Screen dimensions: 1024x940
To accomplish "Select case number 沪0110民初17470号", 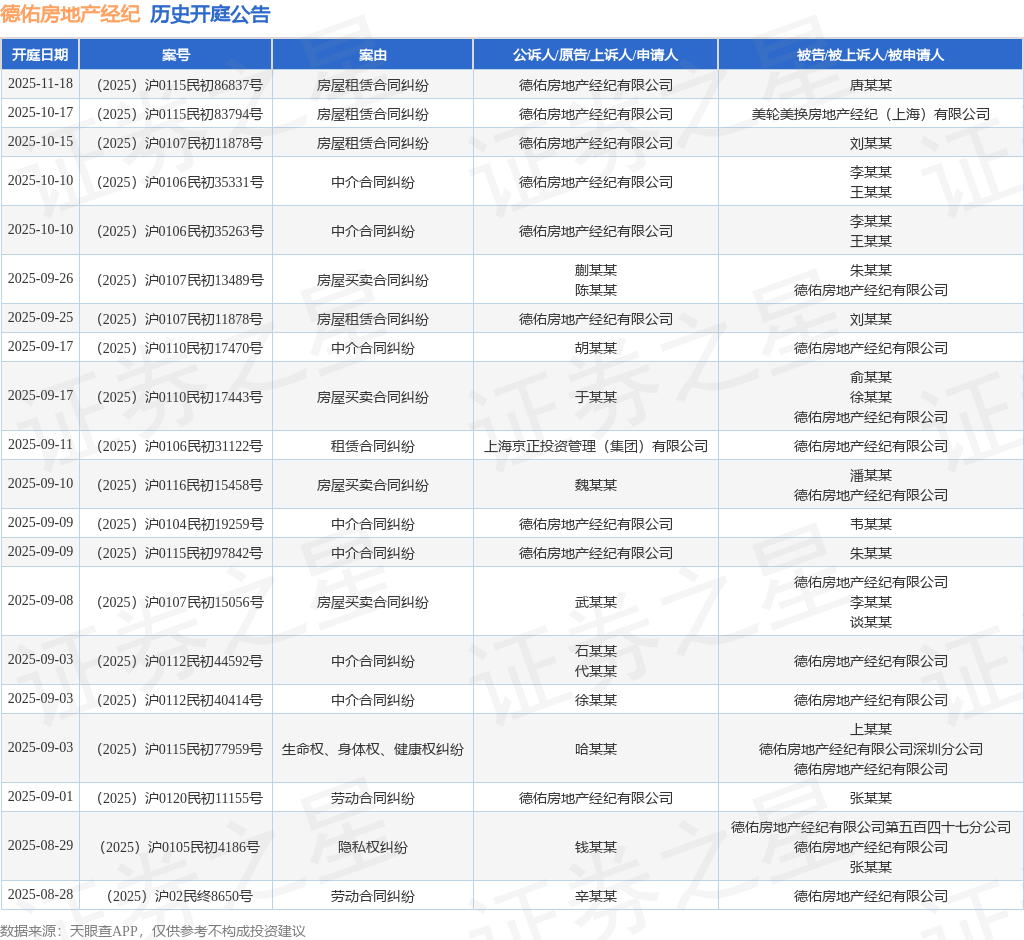I will (180, 348).
